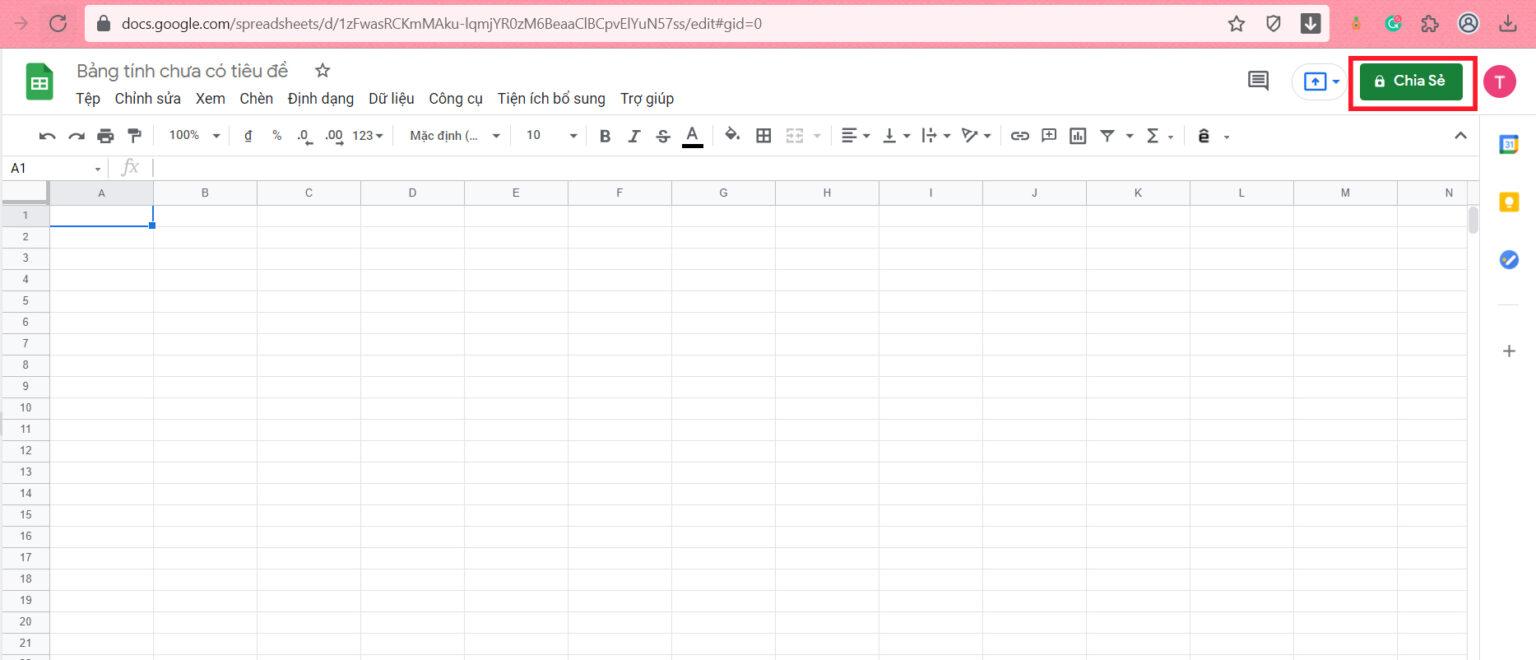Screen dimensions: 1536x660
Task: Apply percent format icon
Action: pyautogui.click(x=277, y=136)
